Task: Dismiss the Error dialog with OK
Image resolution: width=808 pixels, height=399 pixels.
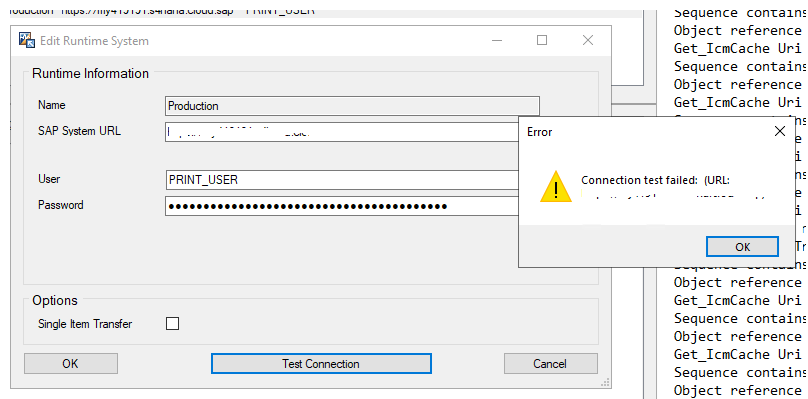Action: pos(742,247)
